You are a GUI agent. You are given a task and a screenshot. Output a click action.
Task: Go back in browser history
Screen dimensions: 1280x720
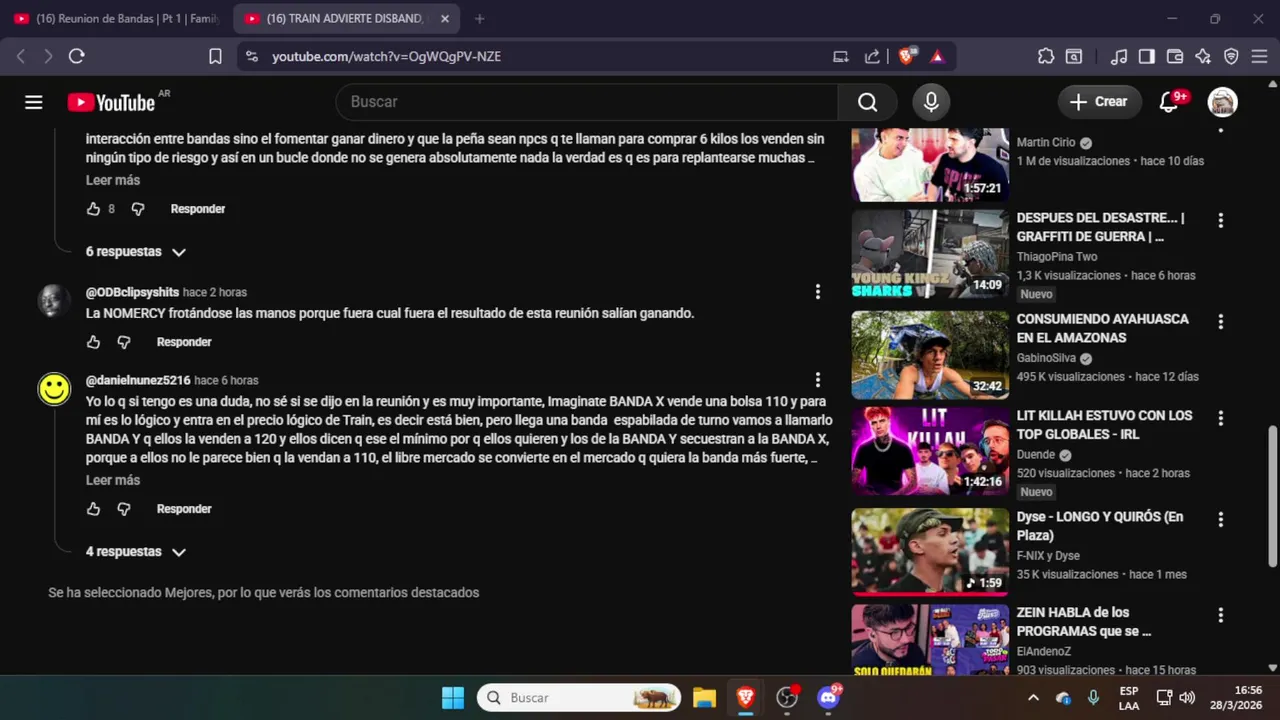(20, 57)
